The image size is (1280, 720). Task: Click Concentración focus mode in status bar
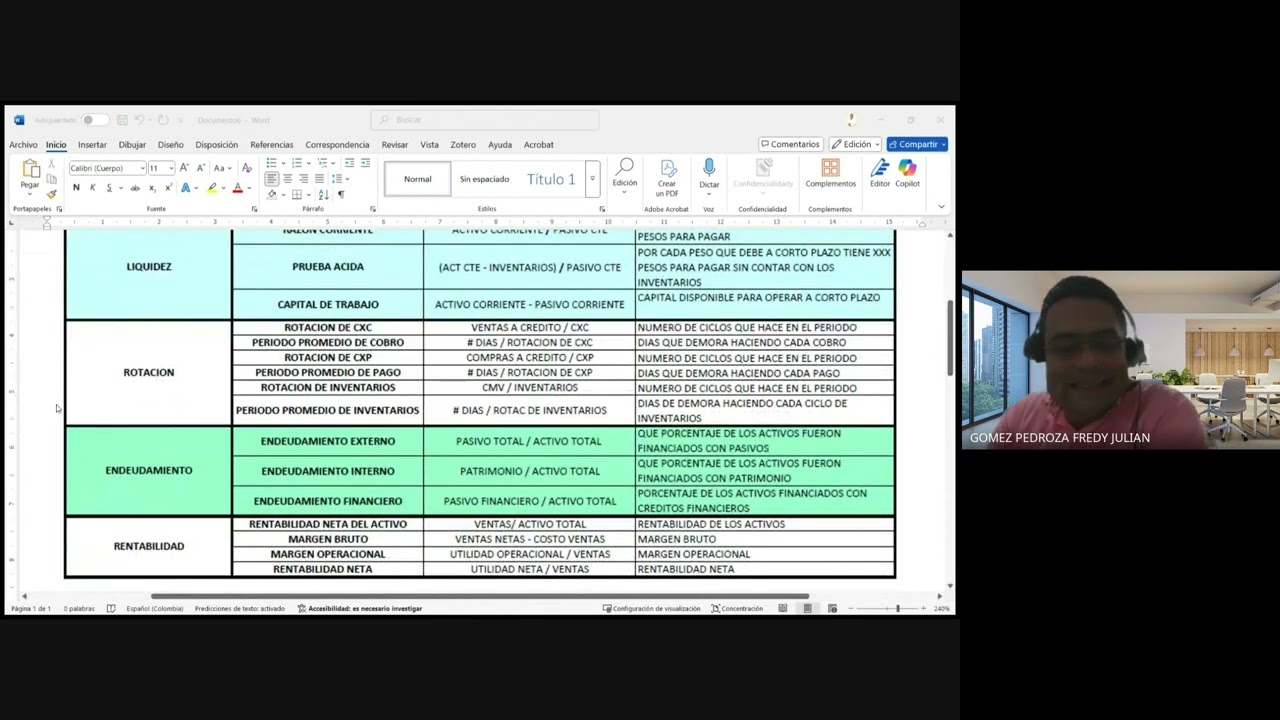pyautogui.click(x=737, y=608)
